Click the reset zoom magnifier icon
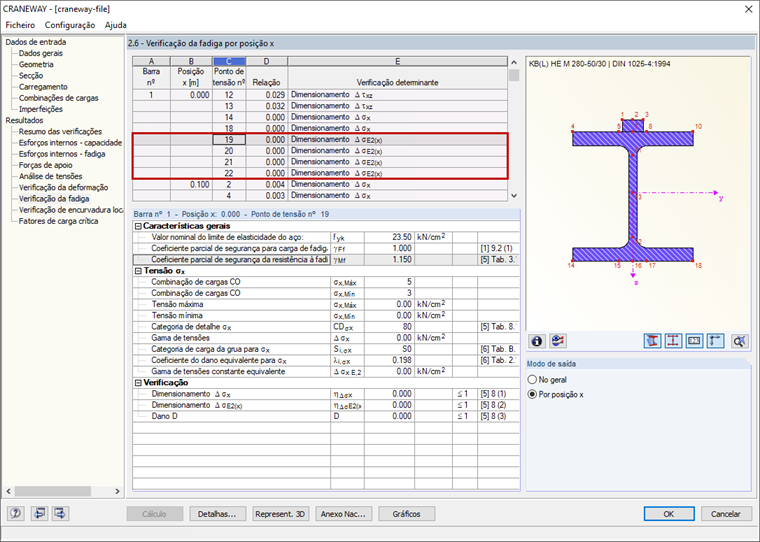760x542 pixels. [x=739, y=341]
